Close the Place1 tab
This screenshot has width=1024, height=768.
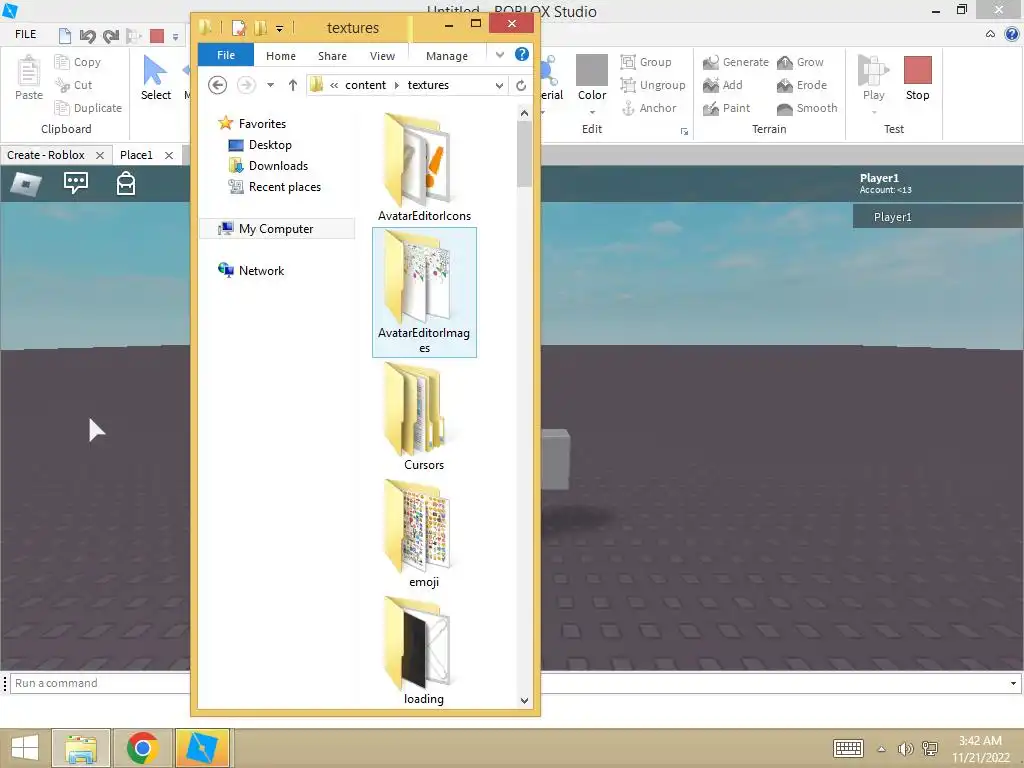pos(169,155)
